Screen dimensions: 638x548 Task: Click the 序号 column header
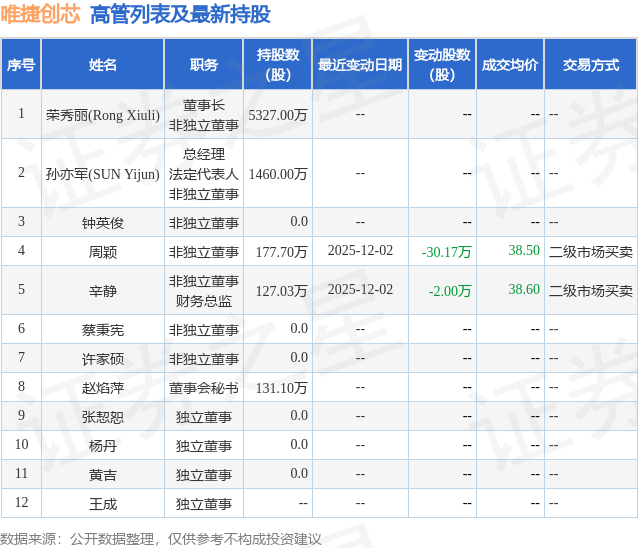21,64
